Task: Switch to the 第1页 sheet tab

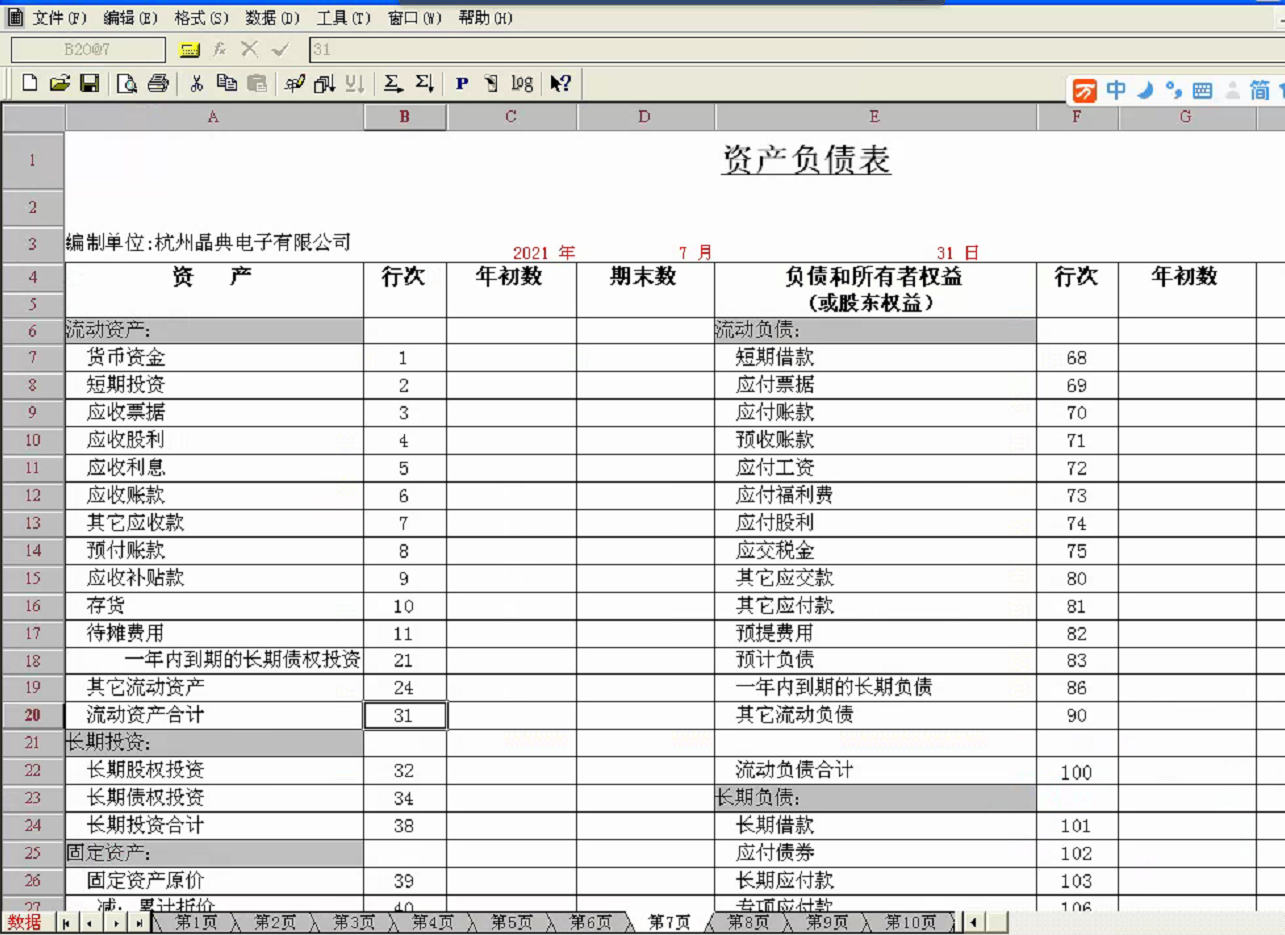Action: pos(195,922)
